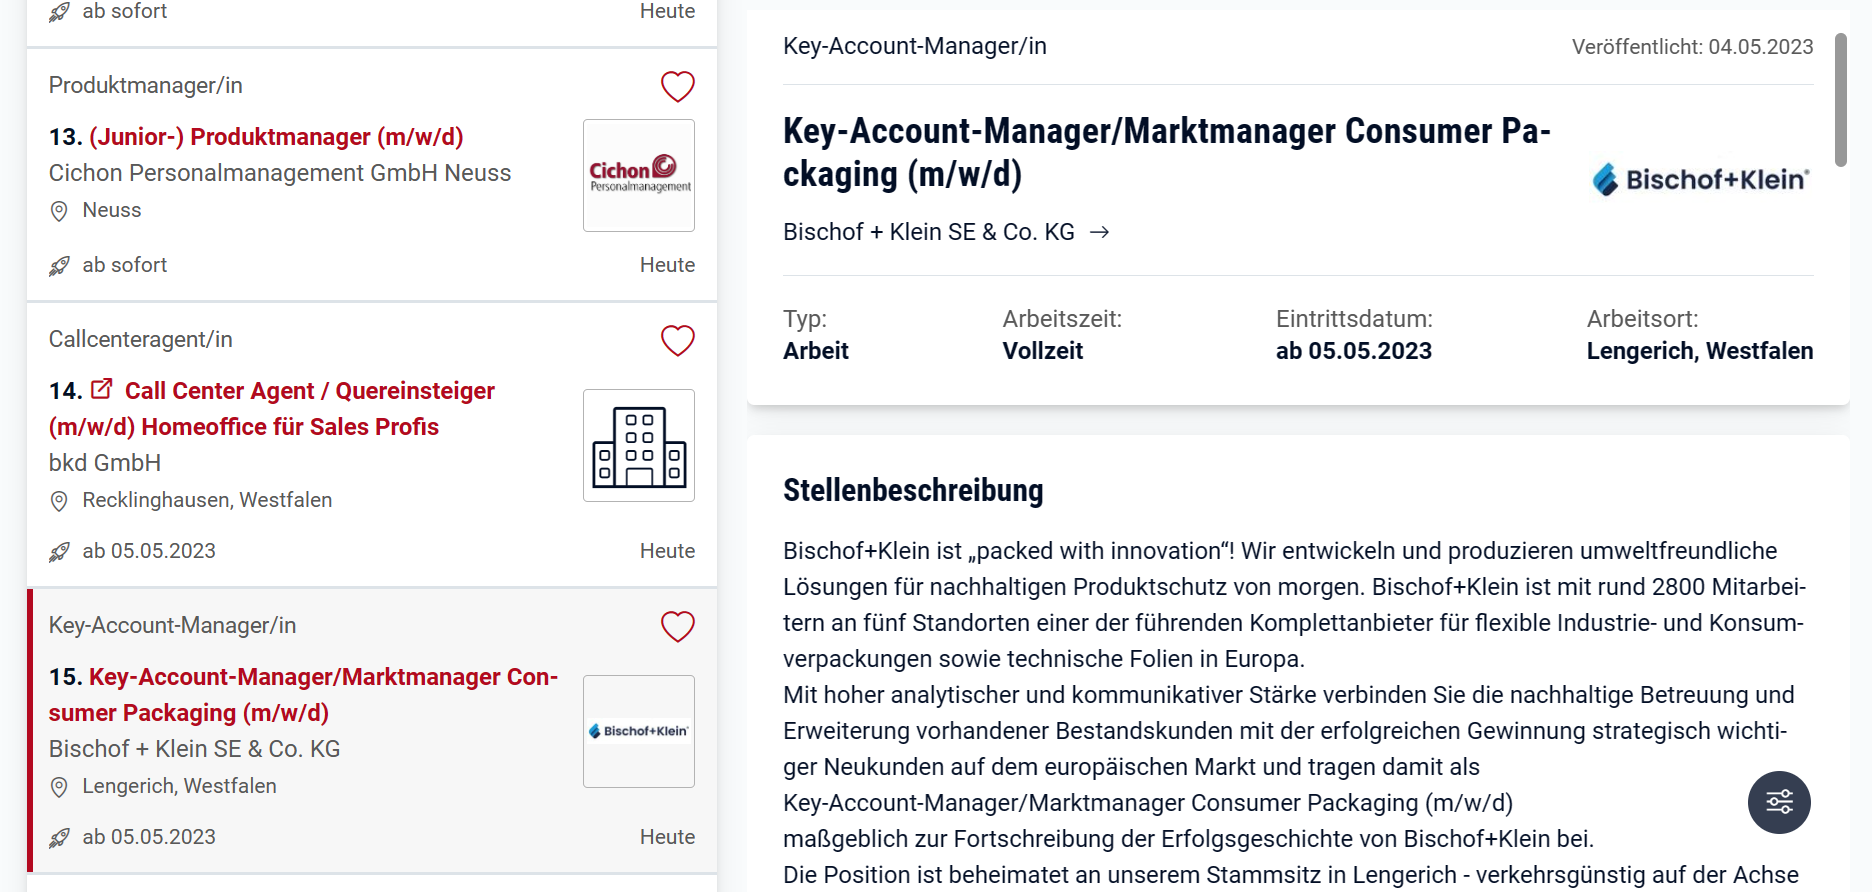Click the arrow next to Bischof + Klein company name
The image size is (1872, 892).
(x=1100, y=232)
